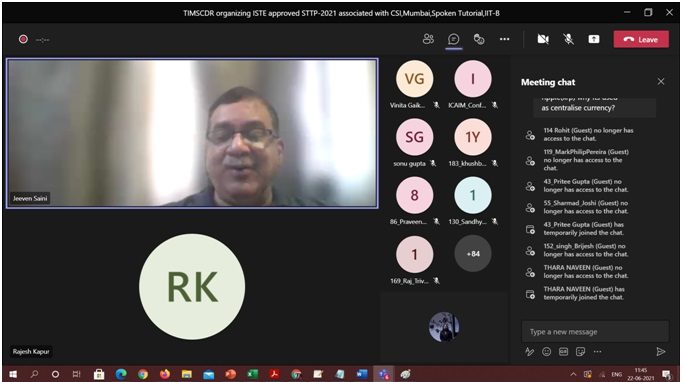The width and height of the screenshot is (684, 382).
Task: Open the emoji picker
Action: pyautogui.click(x=547, y=351)
